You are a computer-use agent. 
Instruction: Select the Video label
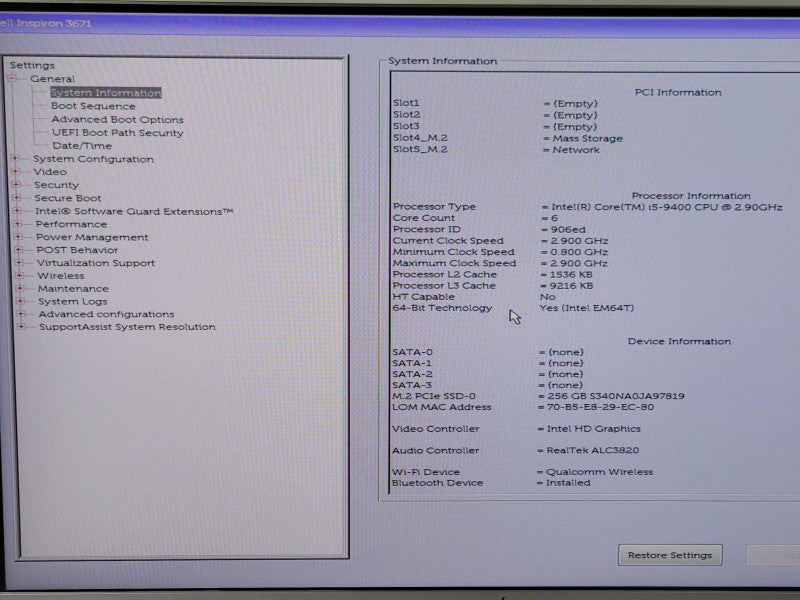(50, 171)
